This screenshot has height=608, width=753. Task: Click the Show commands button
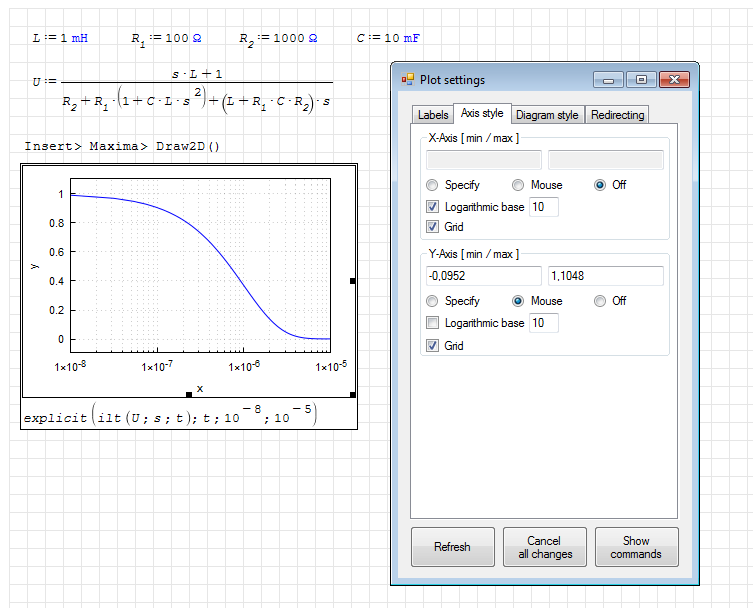(x=636, y=547)
